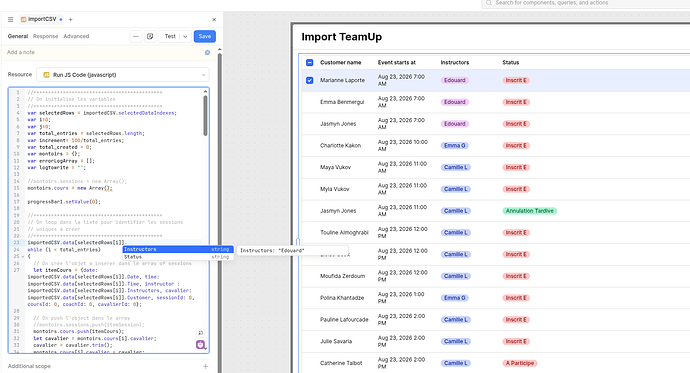Click Emma G tag in Charlotte Kakon row

pyautogui.click(x=455, y=146)
